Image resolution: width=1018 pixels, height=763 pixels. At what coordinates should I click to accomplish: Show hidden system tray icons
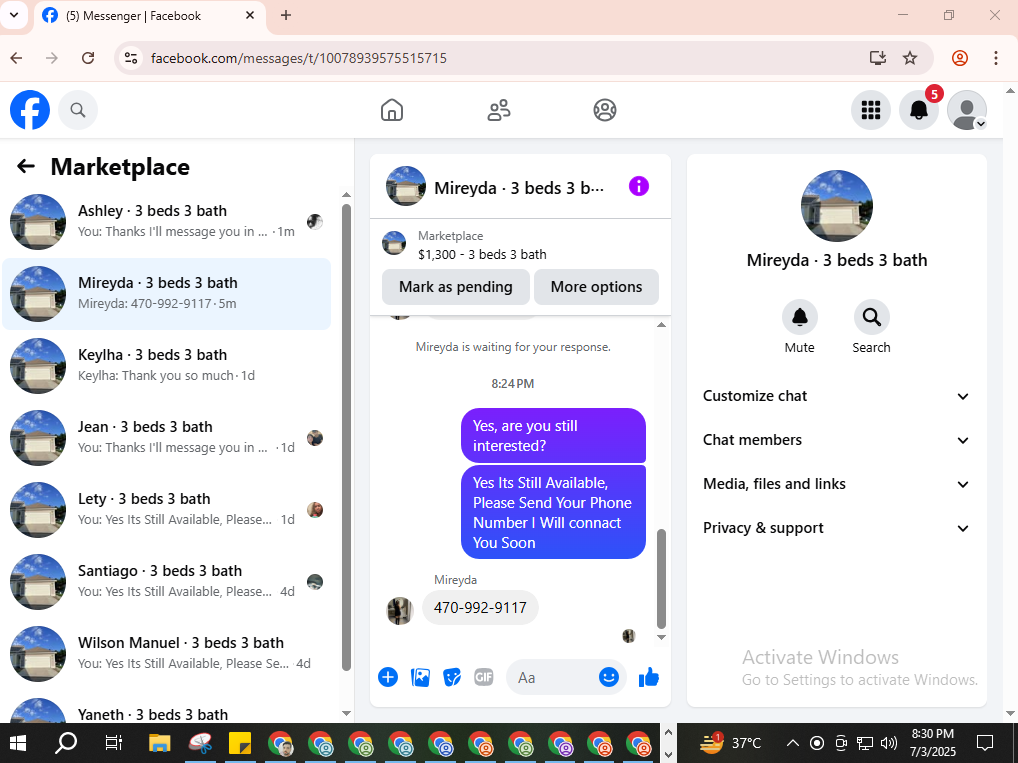pos(792,743)
